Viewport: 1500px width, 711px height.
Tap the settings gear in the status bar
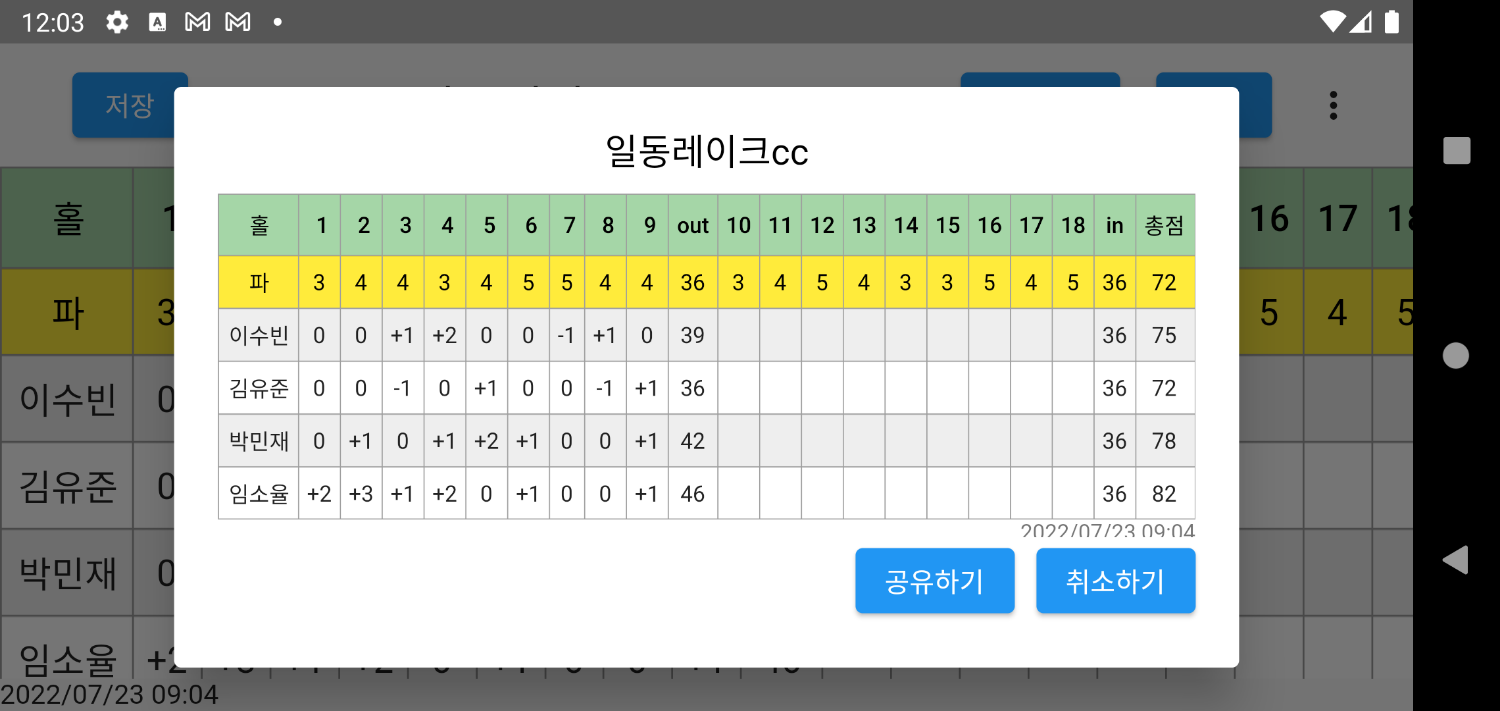click(116, 21)
